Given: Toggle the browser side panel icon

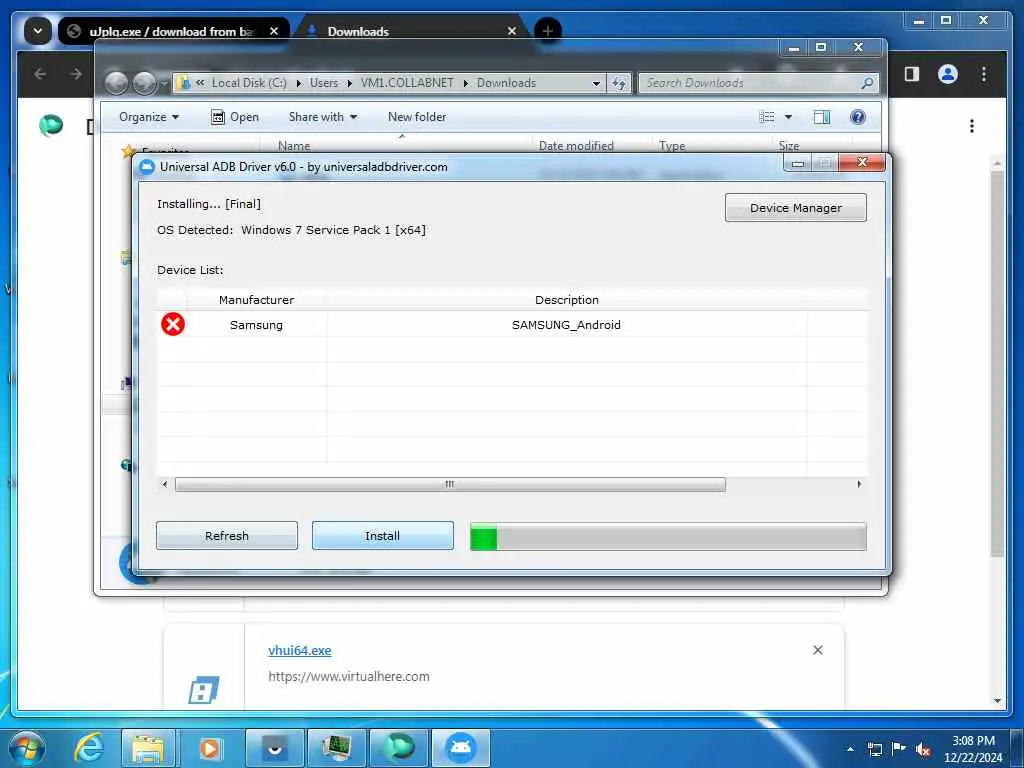Looking at the screenshot, I should click(x=912, y=74).
